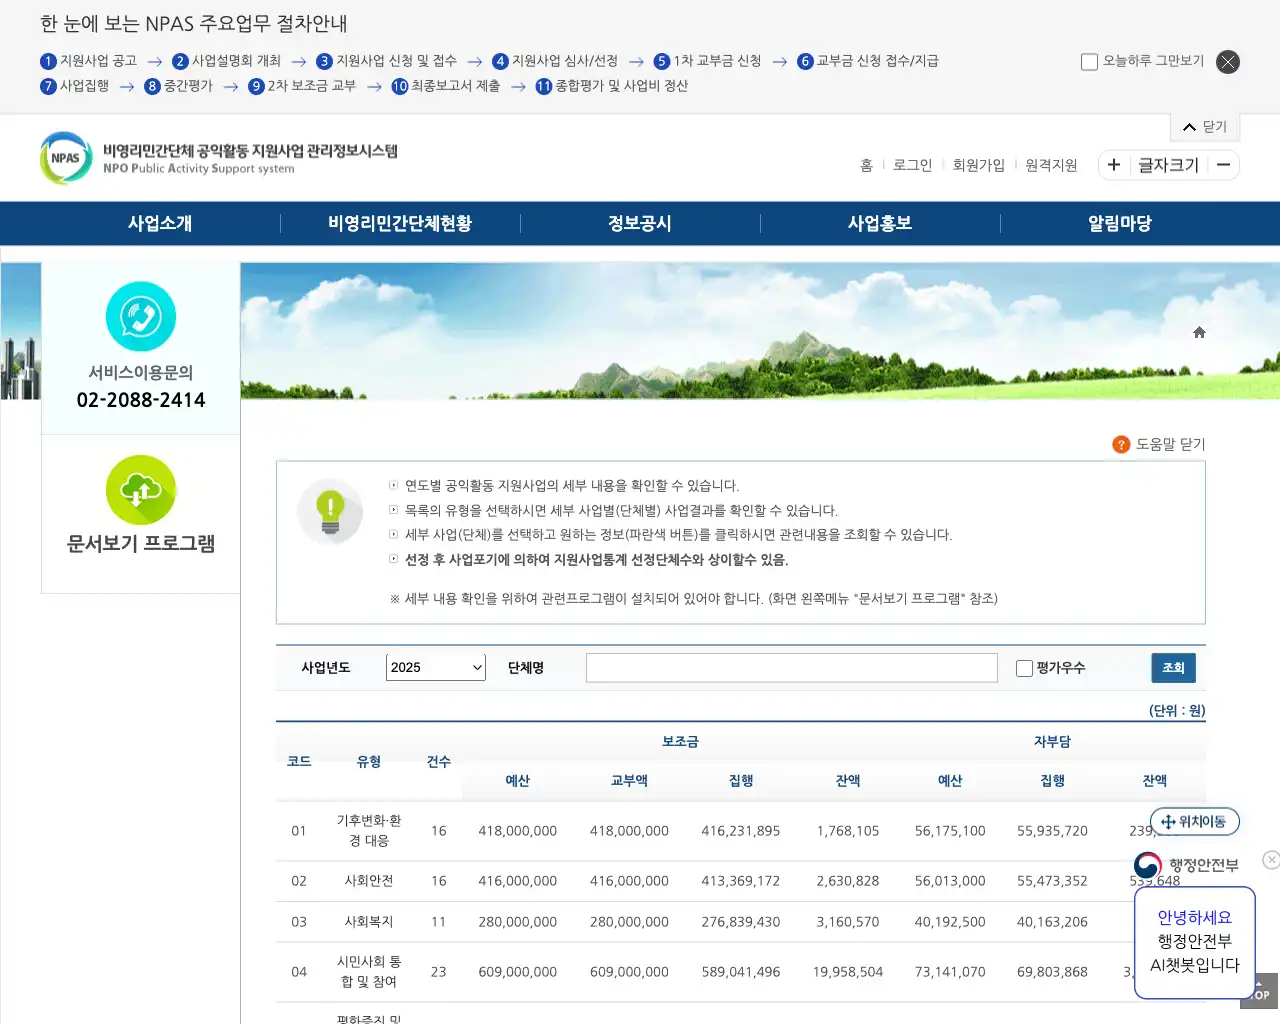Click step 7 사업집행
Screen dimensions: 1280x1024
pos(74,86)
